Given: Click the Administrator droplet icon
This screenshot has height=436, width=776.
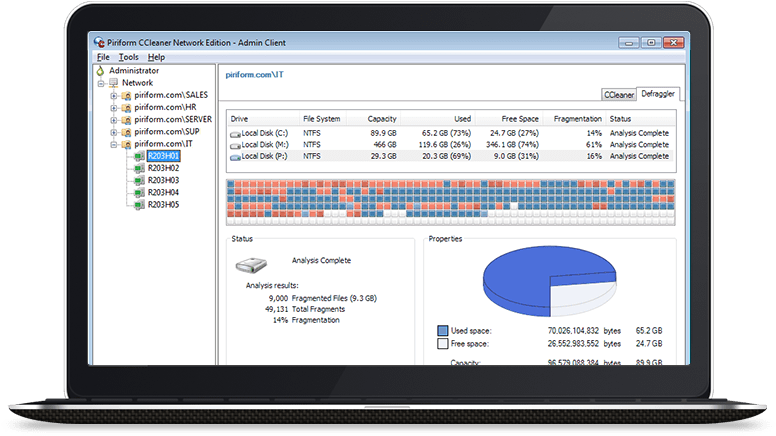Looking at the screenshot, I should point(100,71).
